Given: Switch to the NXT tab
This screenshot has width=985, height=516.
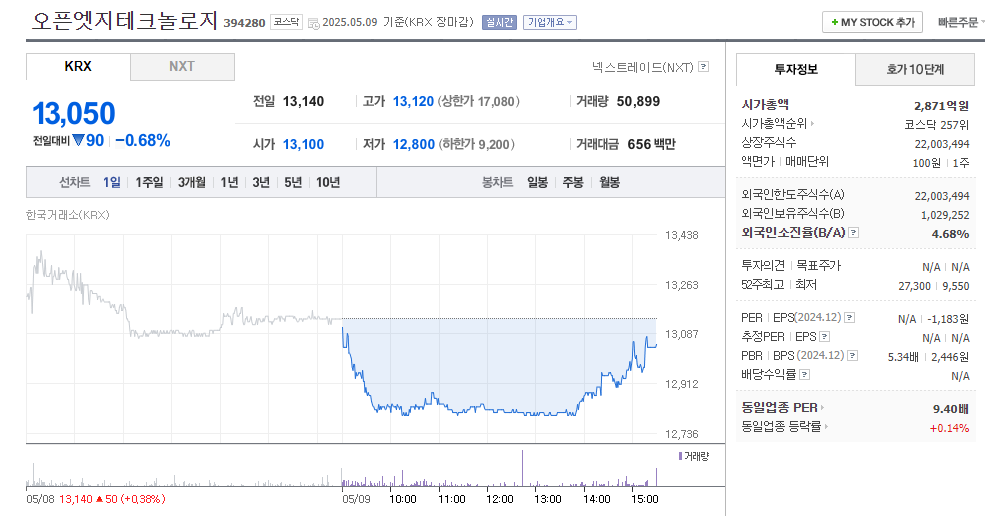Looking at the screenshot, I should [x=182, y=67].
